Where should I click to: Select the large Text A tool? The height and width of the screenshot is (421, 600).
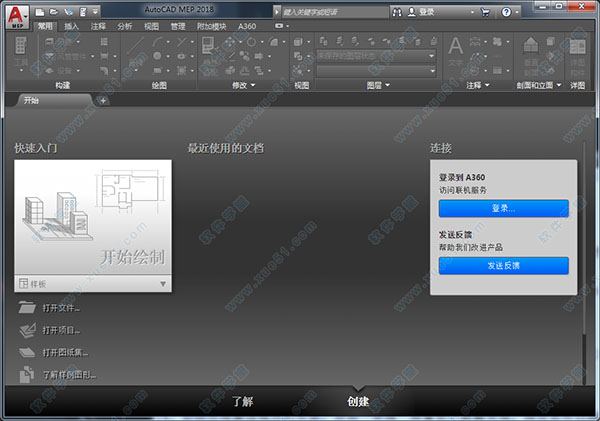[455, 47]
